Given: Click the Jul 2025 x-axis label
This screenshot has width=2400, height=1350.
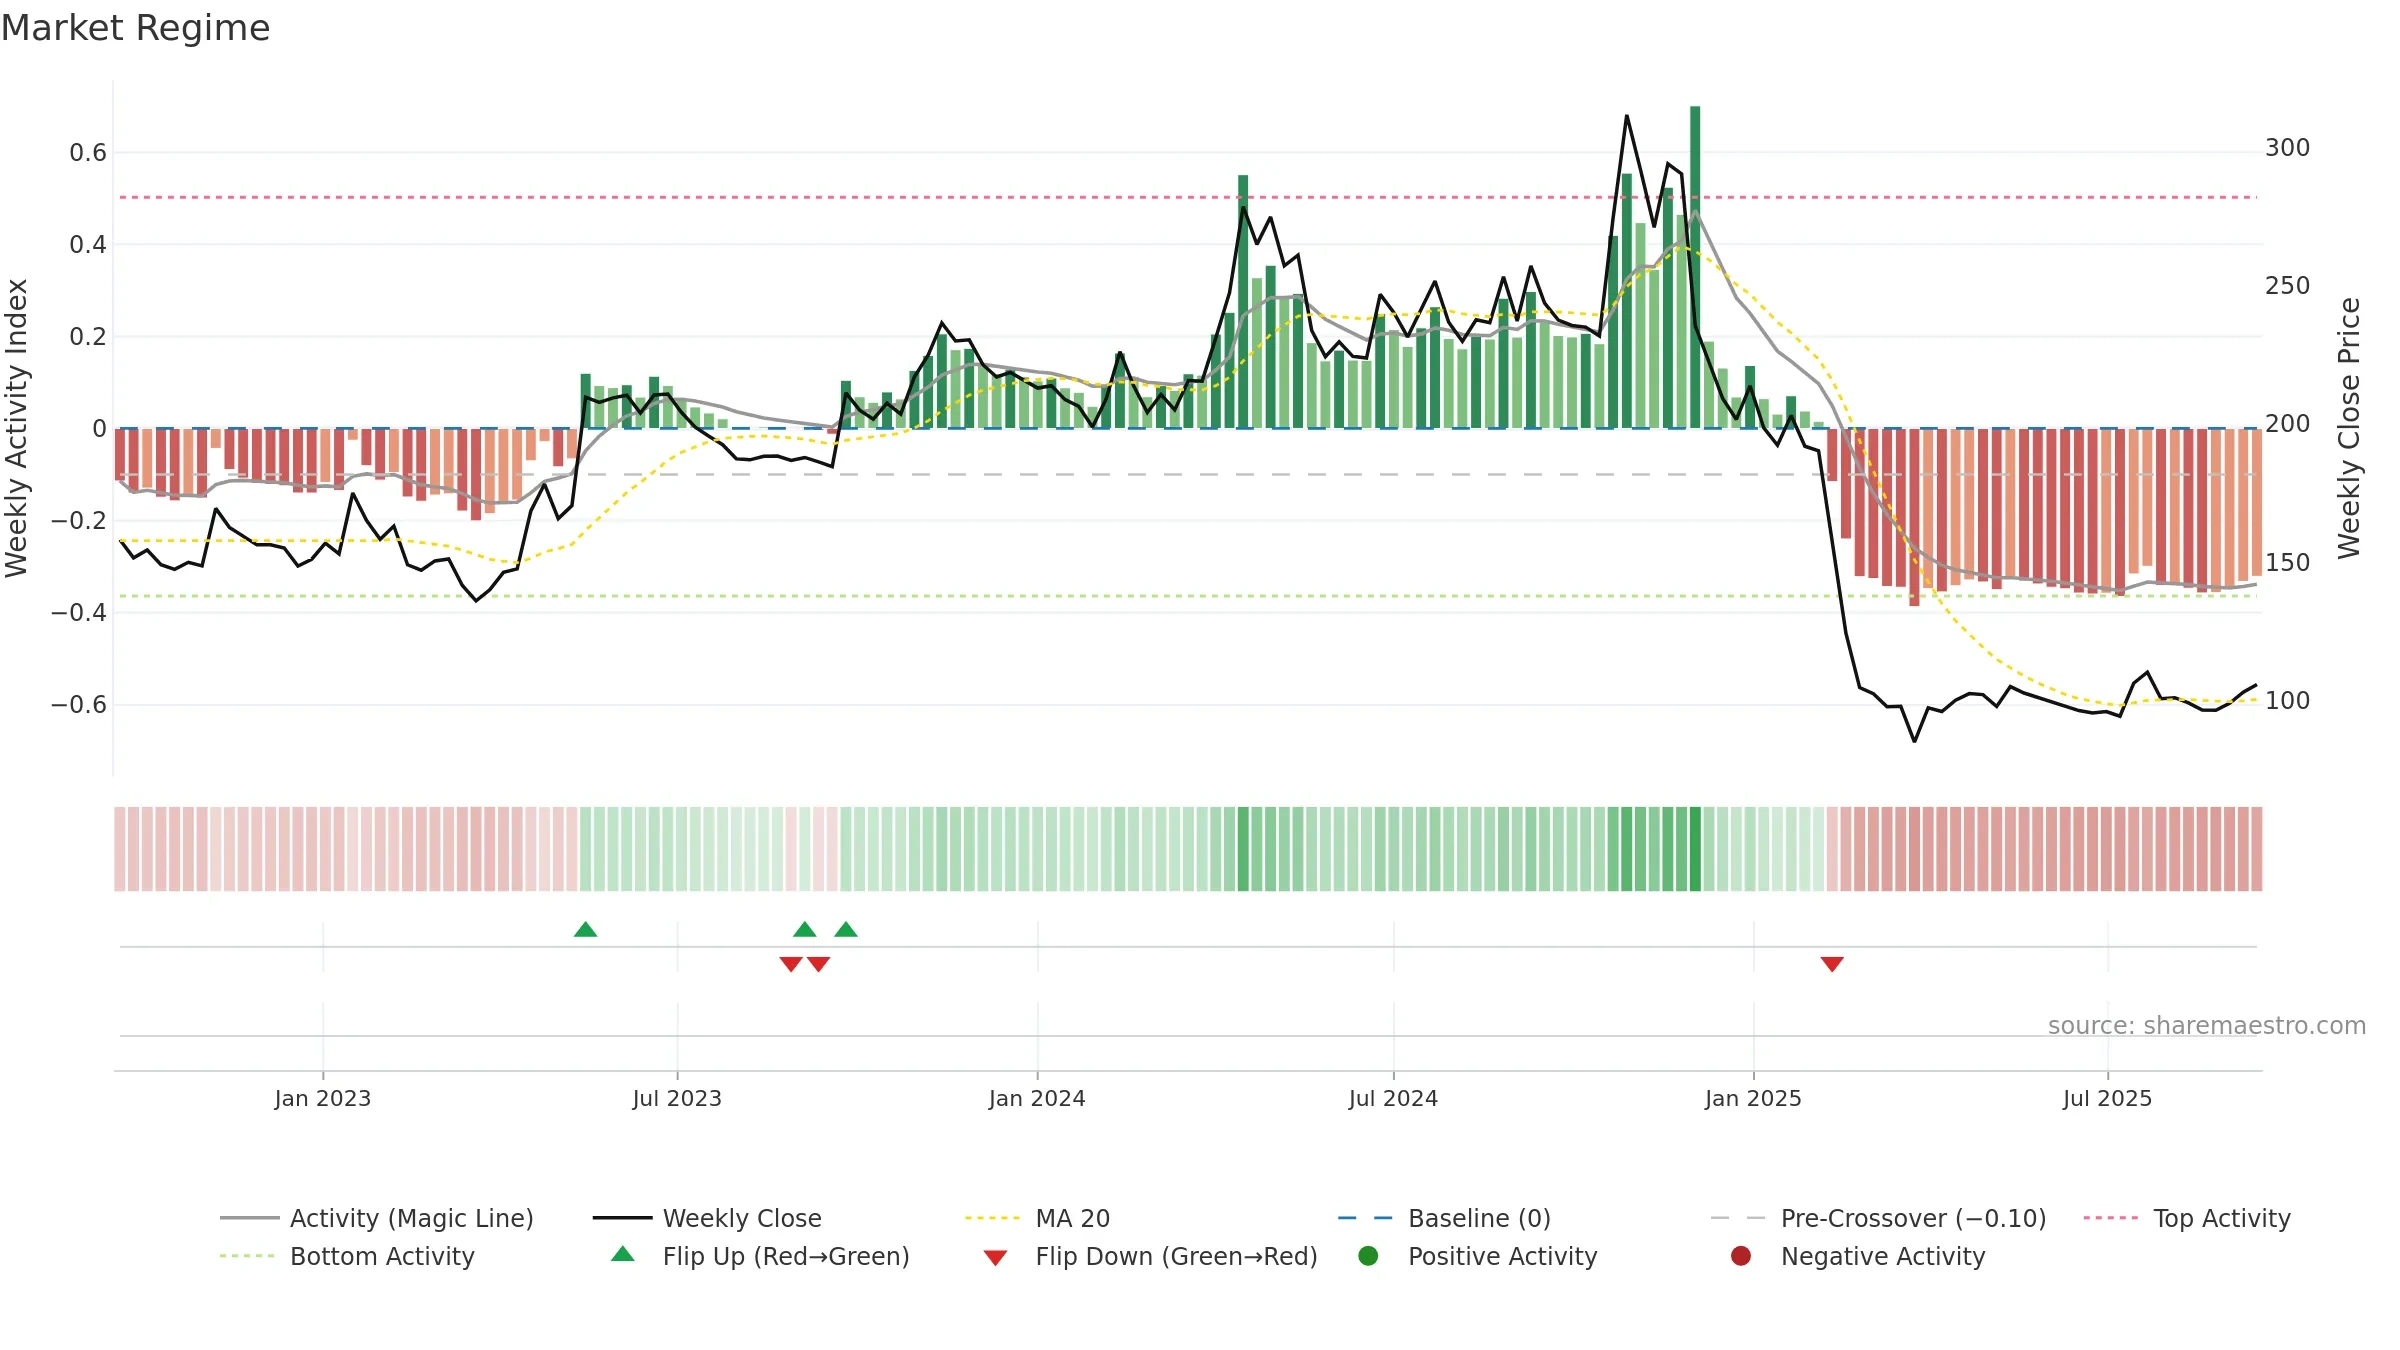Looking at the screenshot, I should coord(2107,1098).
